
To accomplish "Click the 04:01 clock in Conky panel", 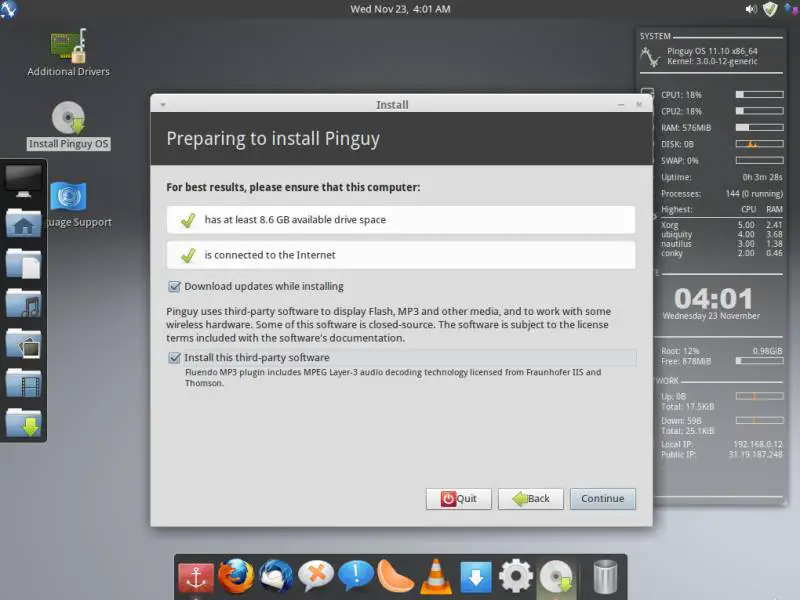I will pyautogui.click(x=713, y=298).
